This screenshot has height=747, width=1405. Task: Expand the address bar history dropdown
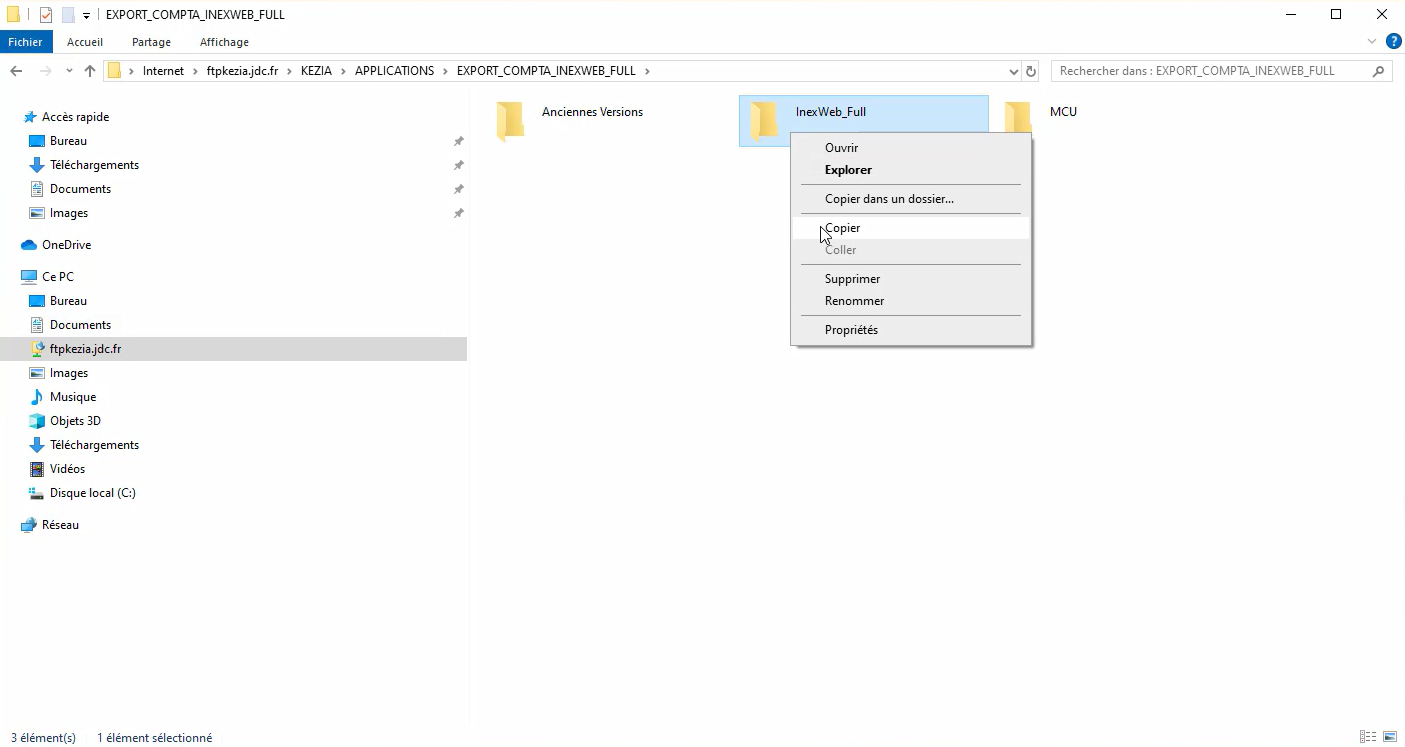(1014, 71)
